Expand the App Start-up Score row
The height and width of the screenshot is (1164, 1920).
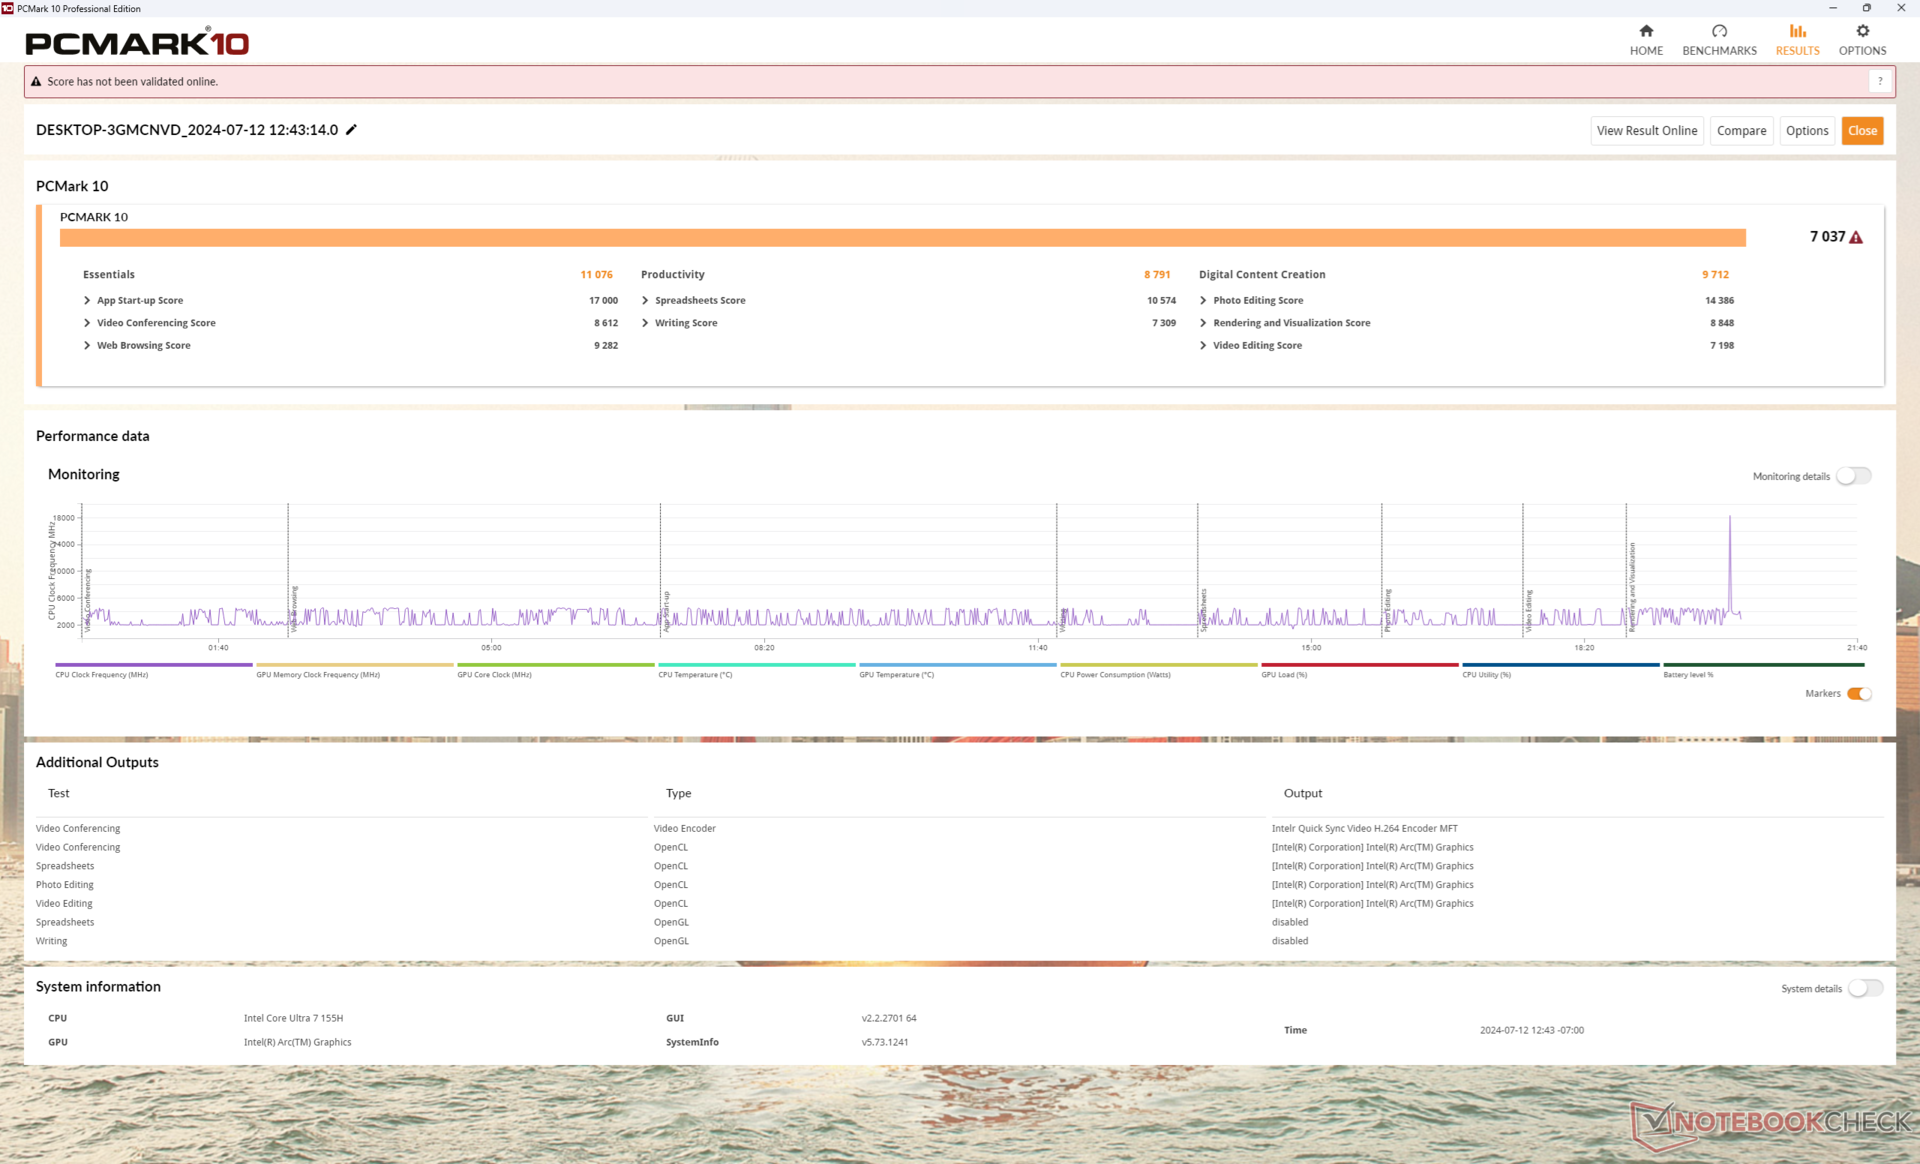87,300
